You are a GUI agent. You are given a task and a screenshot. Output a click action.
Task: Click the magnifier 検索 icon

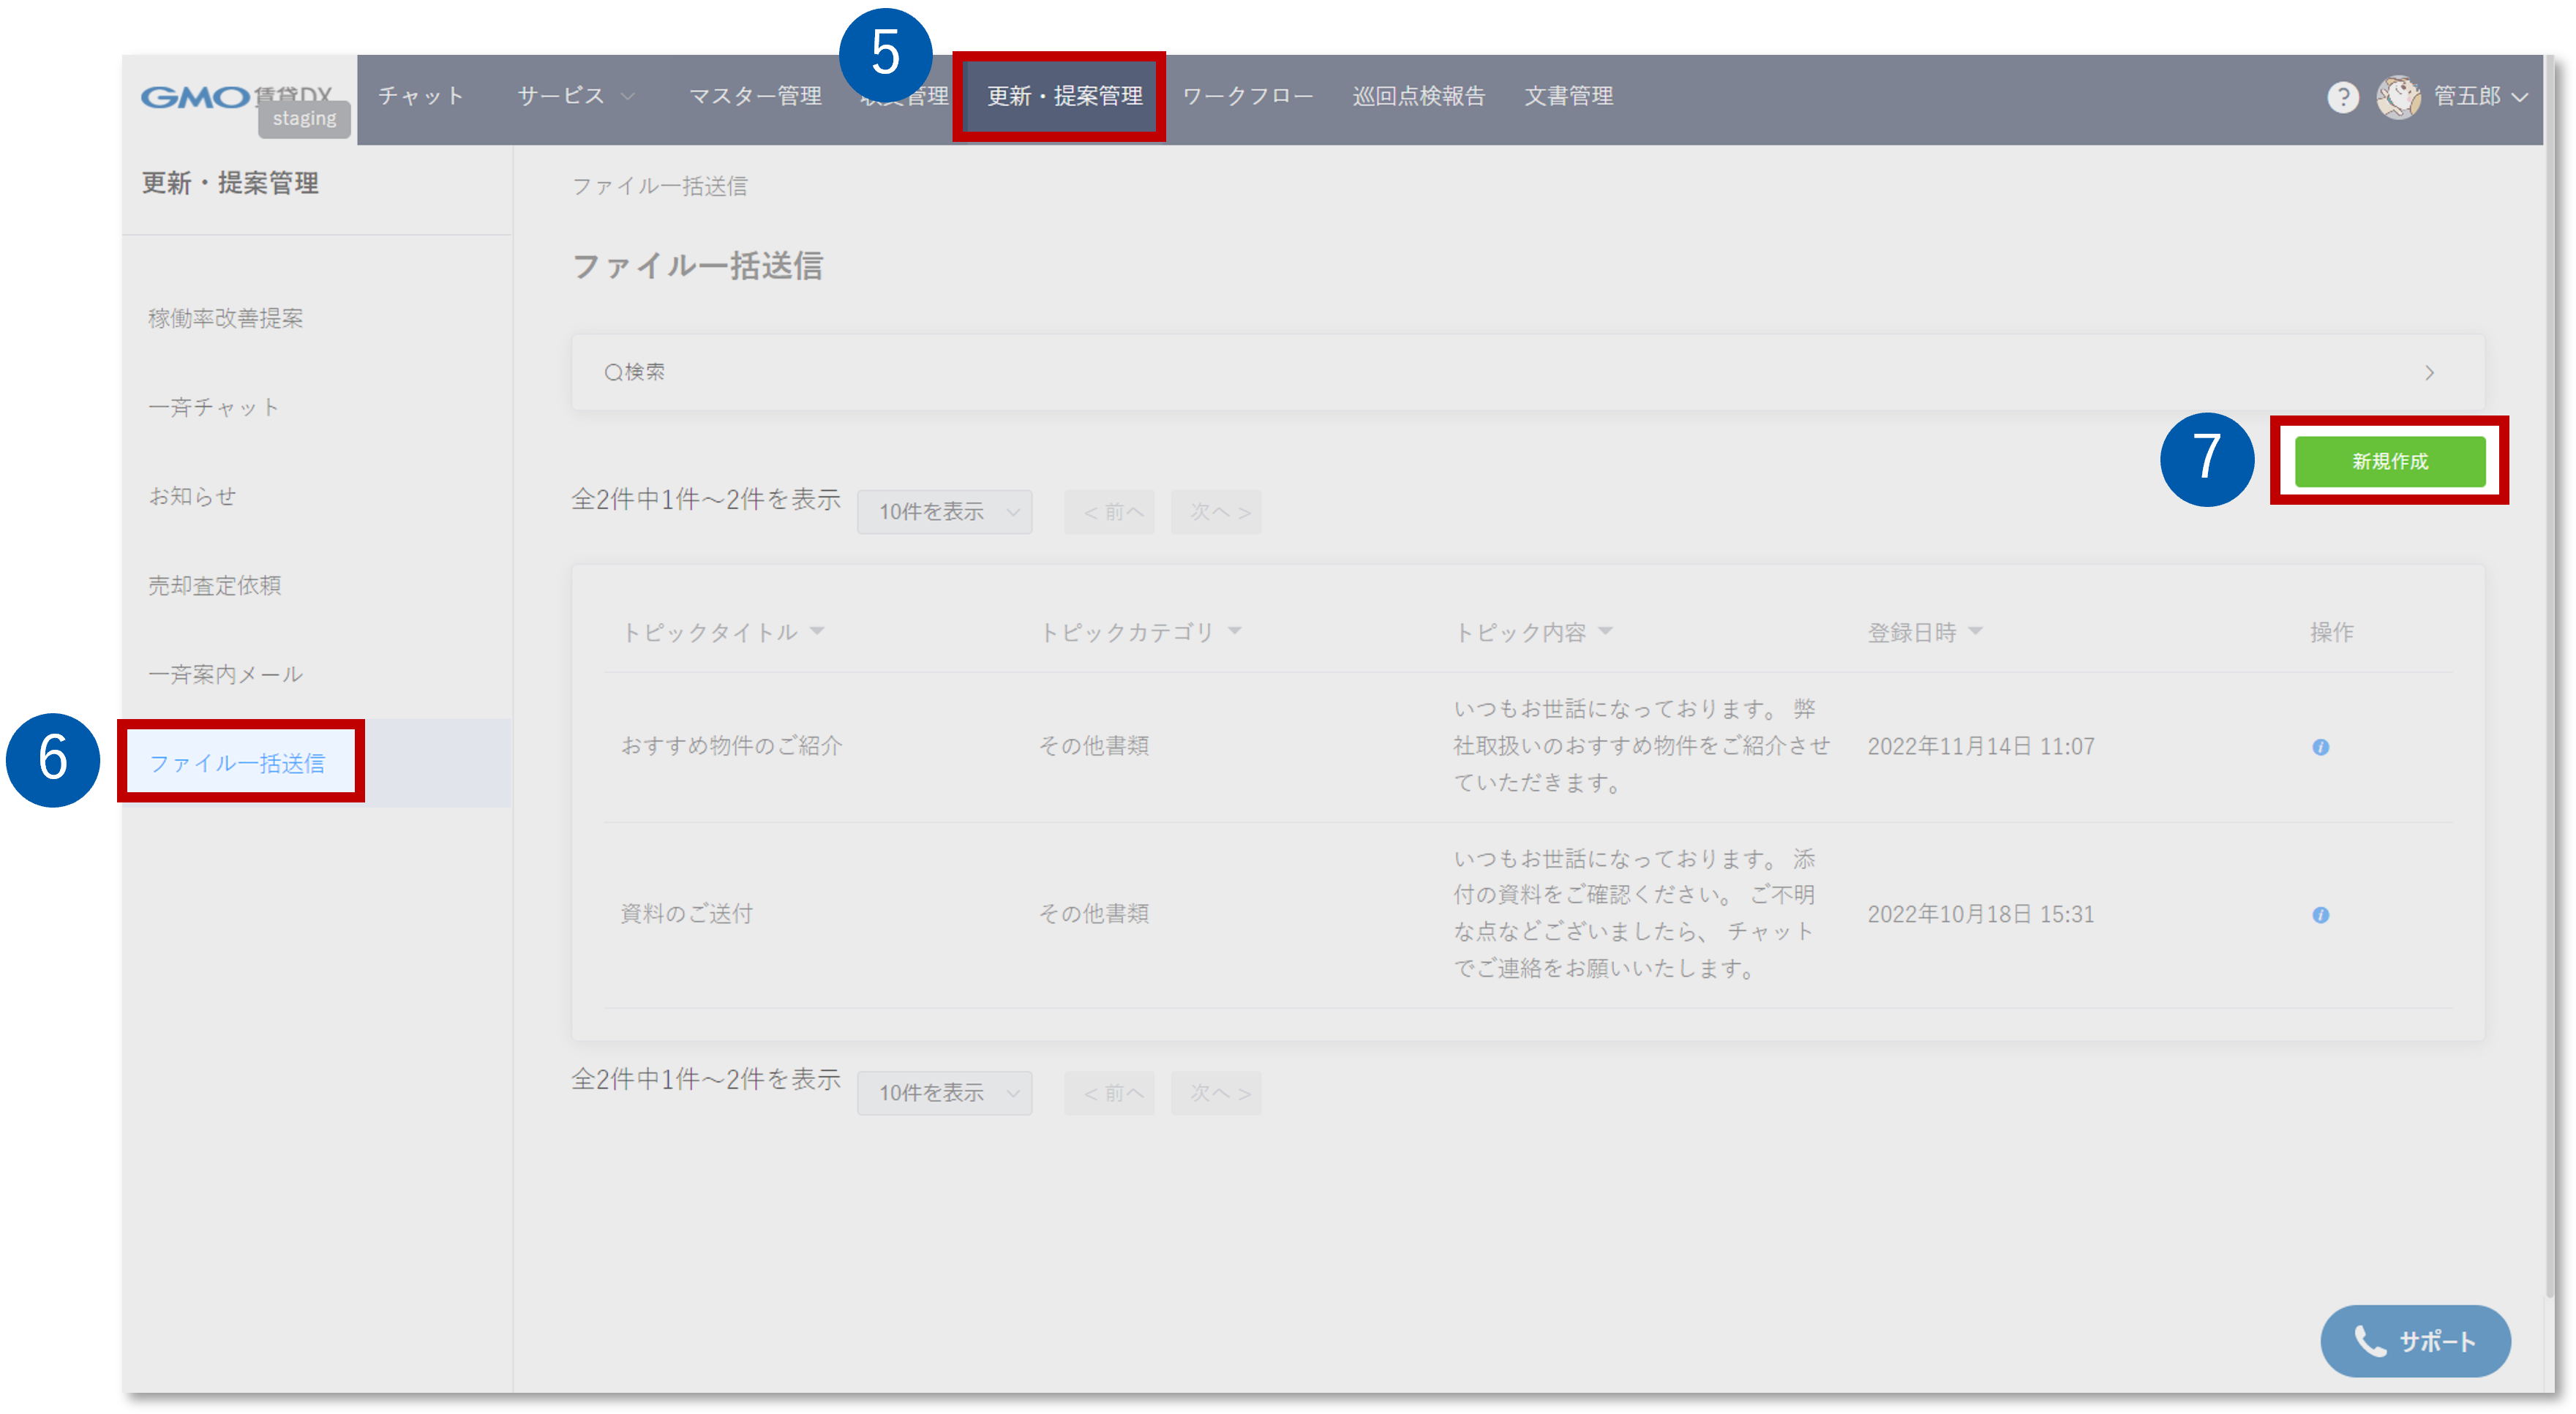click(x=612, y=373)
